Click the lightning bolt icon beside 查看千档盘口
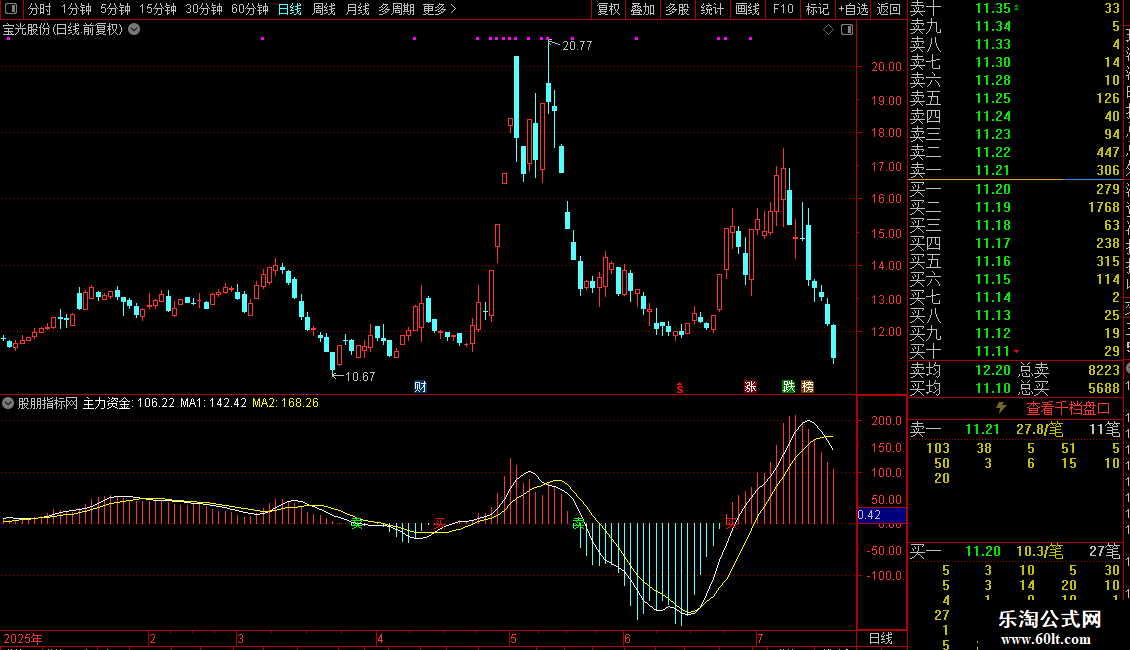The image size is (1130, 650). (1001, 408)
